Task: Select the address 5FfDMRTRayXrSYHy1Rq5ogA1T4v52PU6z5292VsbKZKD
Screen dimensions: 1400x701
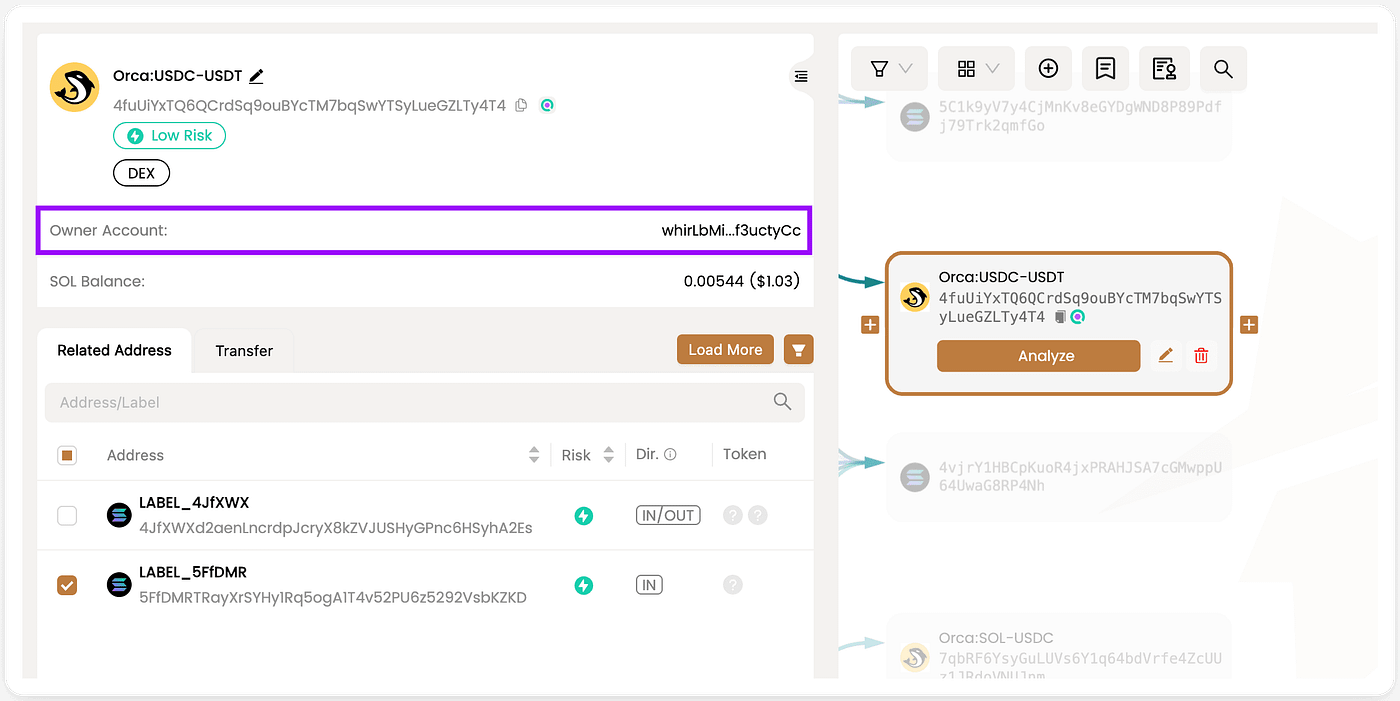Action: (x=333, y=597)
